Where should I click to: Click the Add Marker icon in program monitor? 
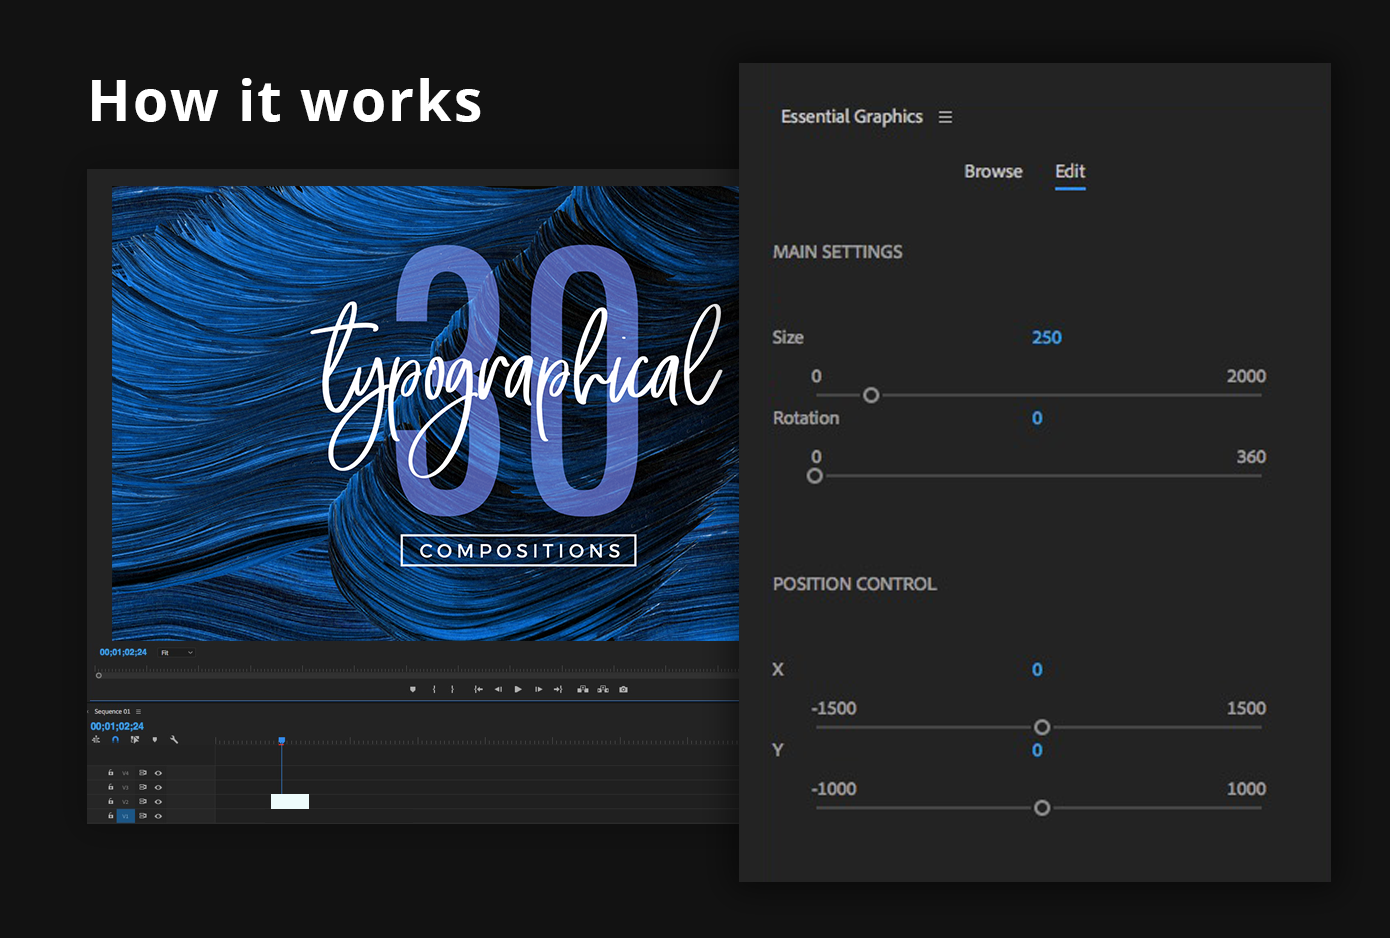click(413, 689)
